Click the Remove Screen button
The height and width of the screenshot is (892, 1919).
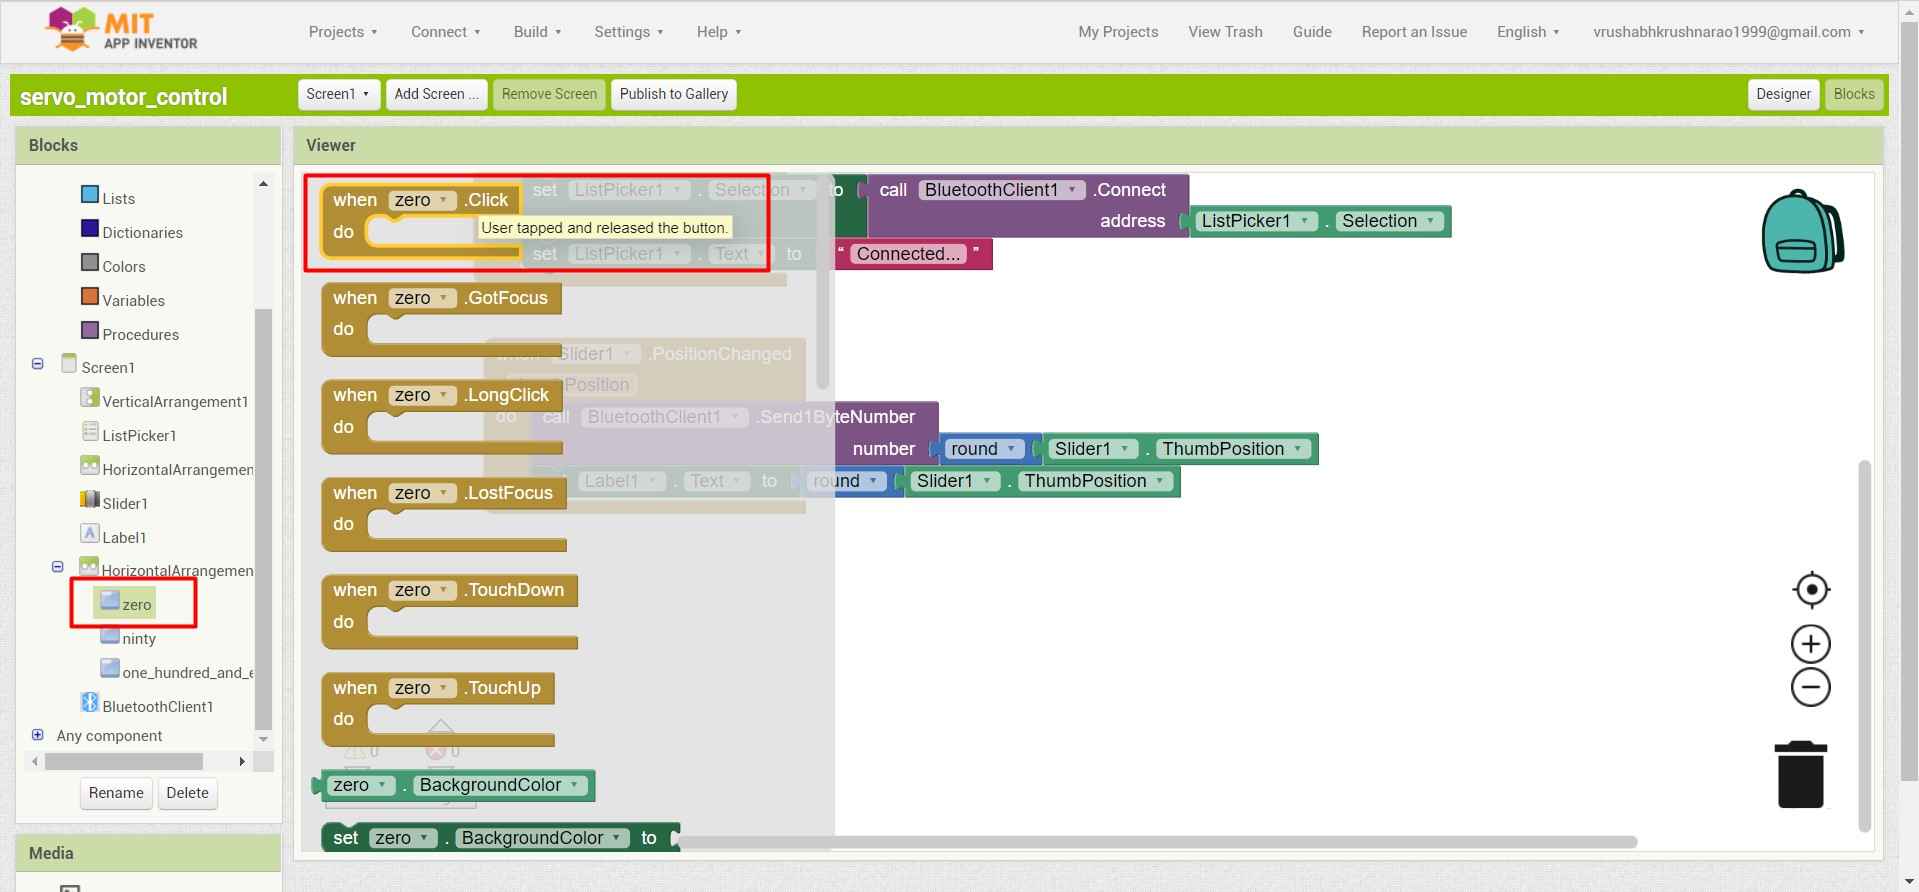[x=549, y=94]
